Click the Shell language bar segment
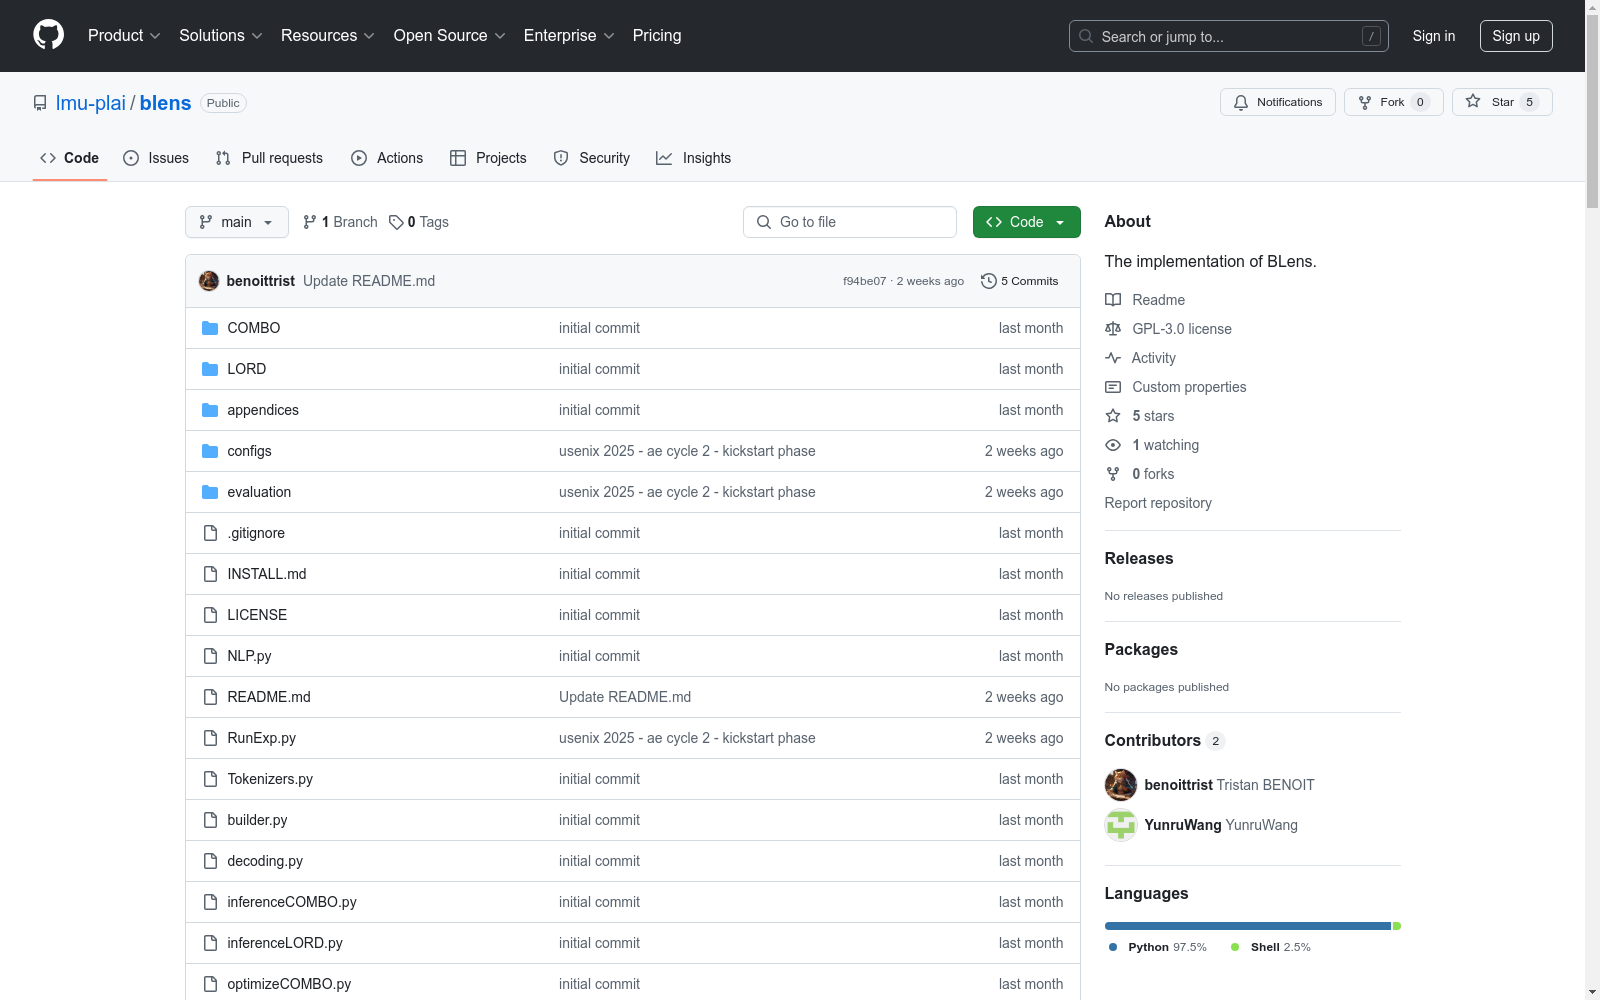Screen dimensions: 1600x1000 (1397, 926)
